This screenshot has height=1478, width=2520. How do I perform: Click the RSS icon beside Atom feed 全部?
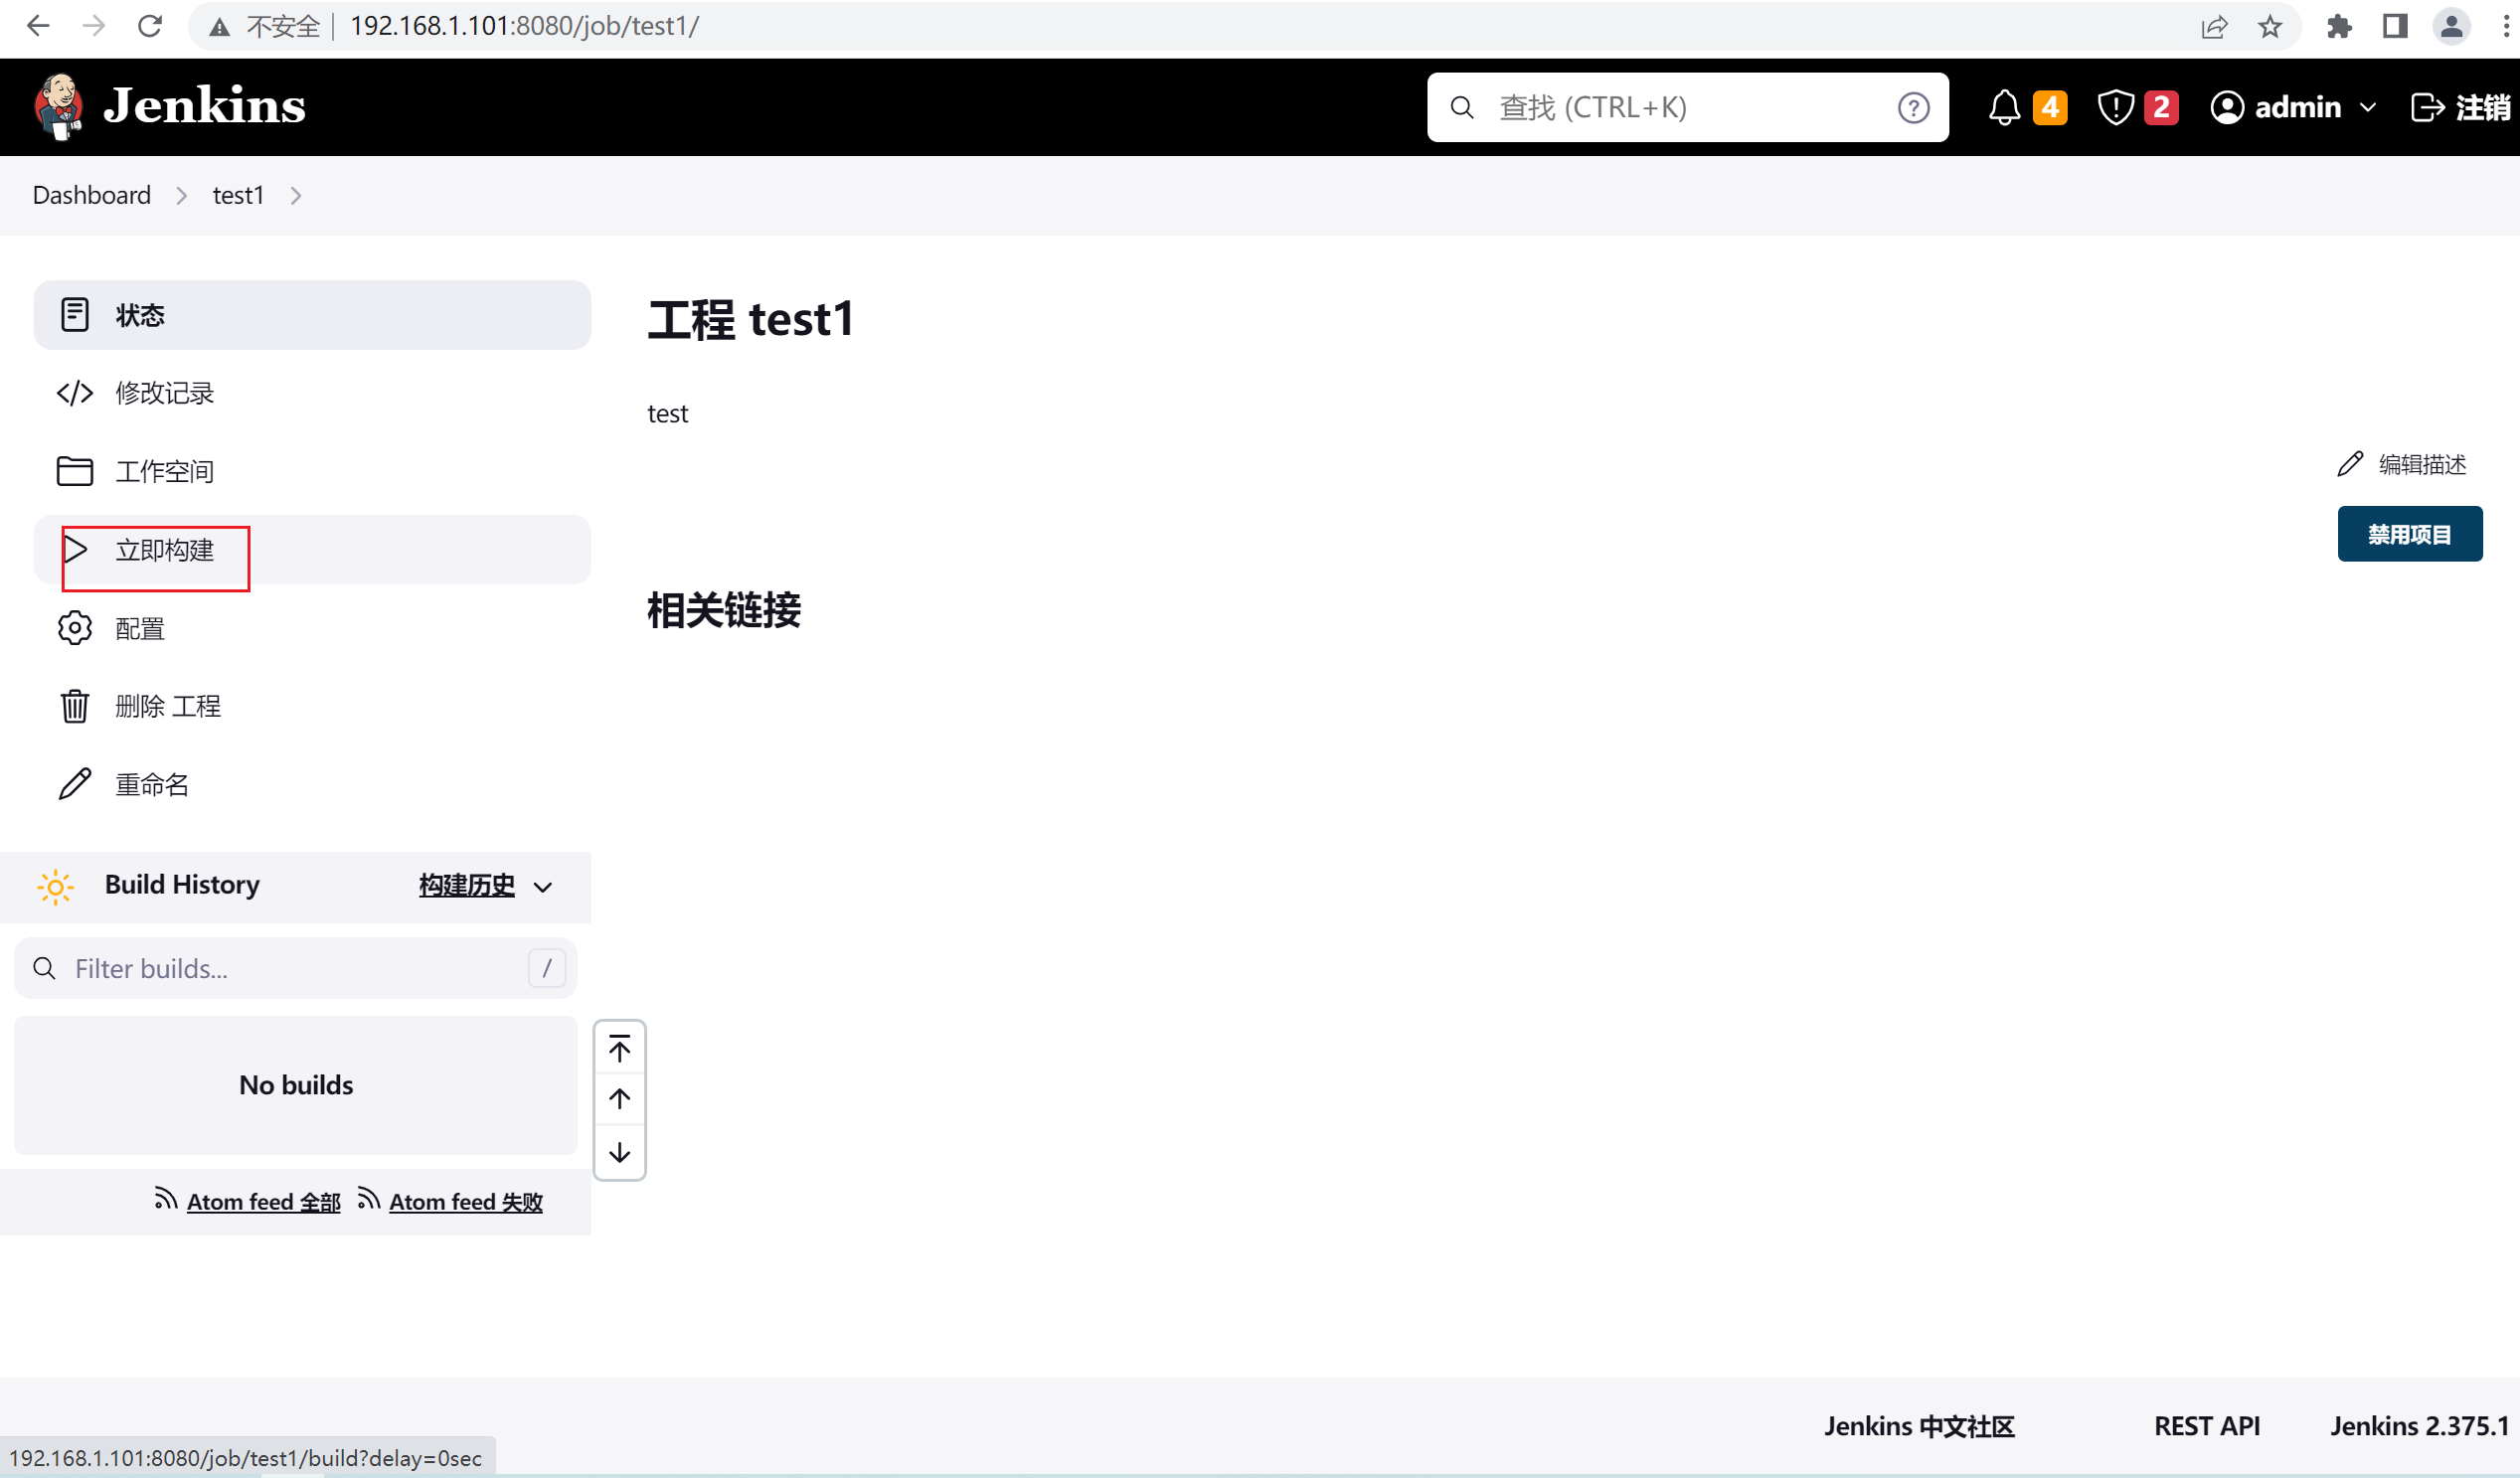166,1199
